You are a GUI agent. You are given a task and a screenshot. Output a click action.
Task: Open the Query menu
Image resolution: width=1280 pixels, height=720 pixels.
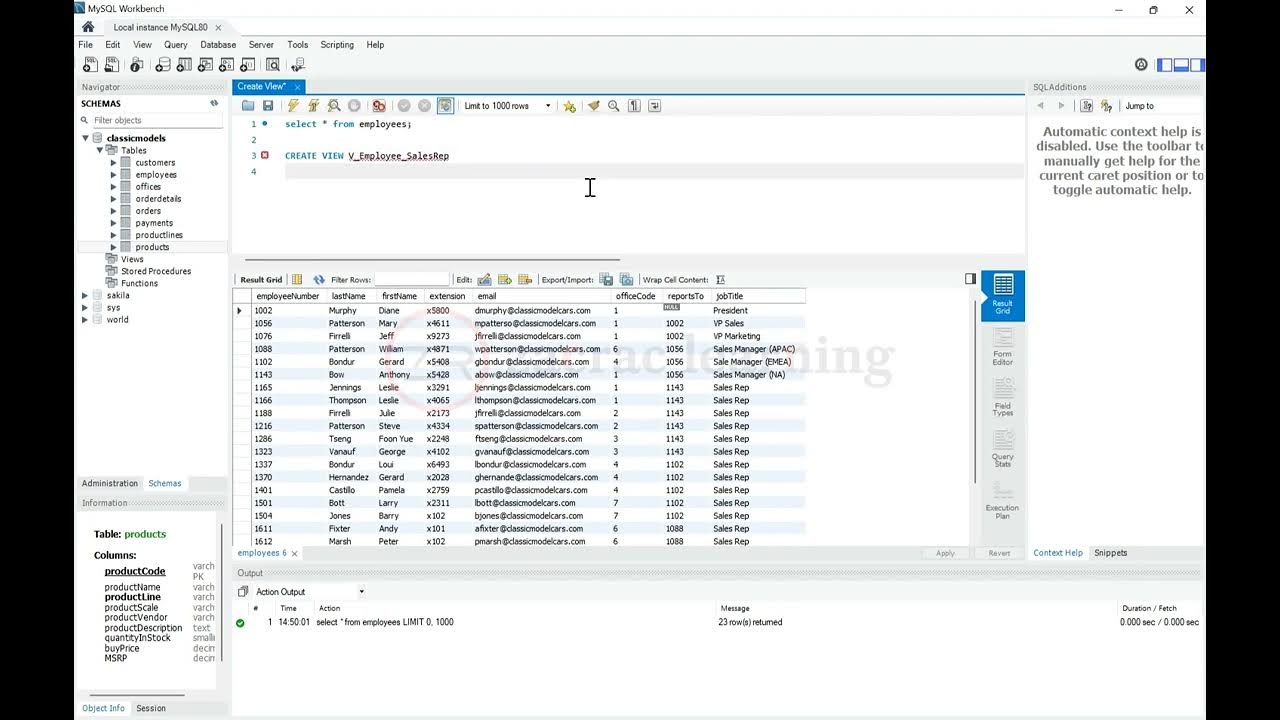[176, 45]
